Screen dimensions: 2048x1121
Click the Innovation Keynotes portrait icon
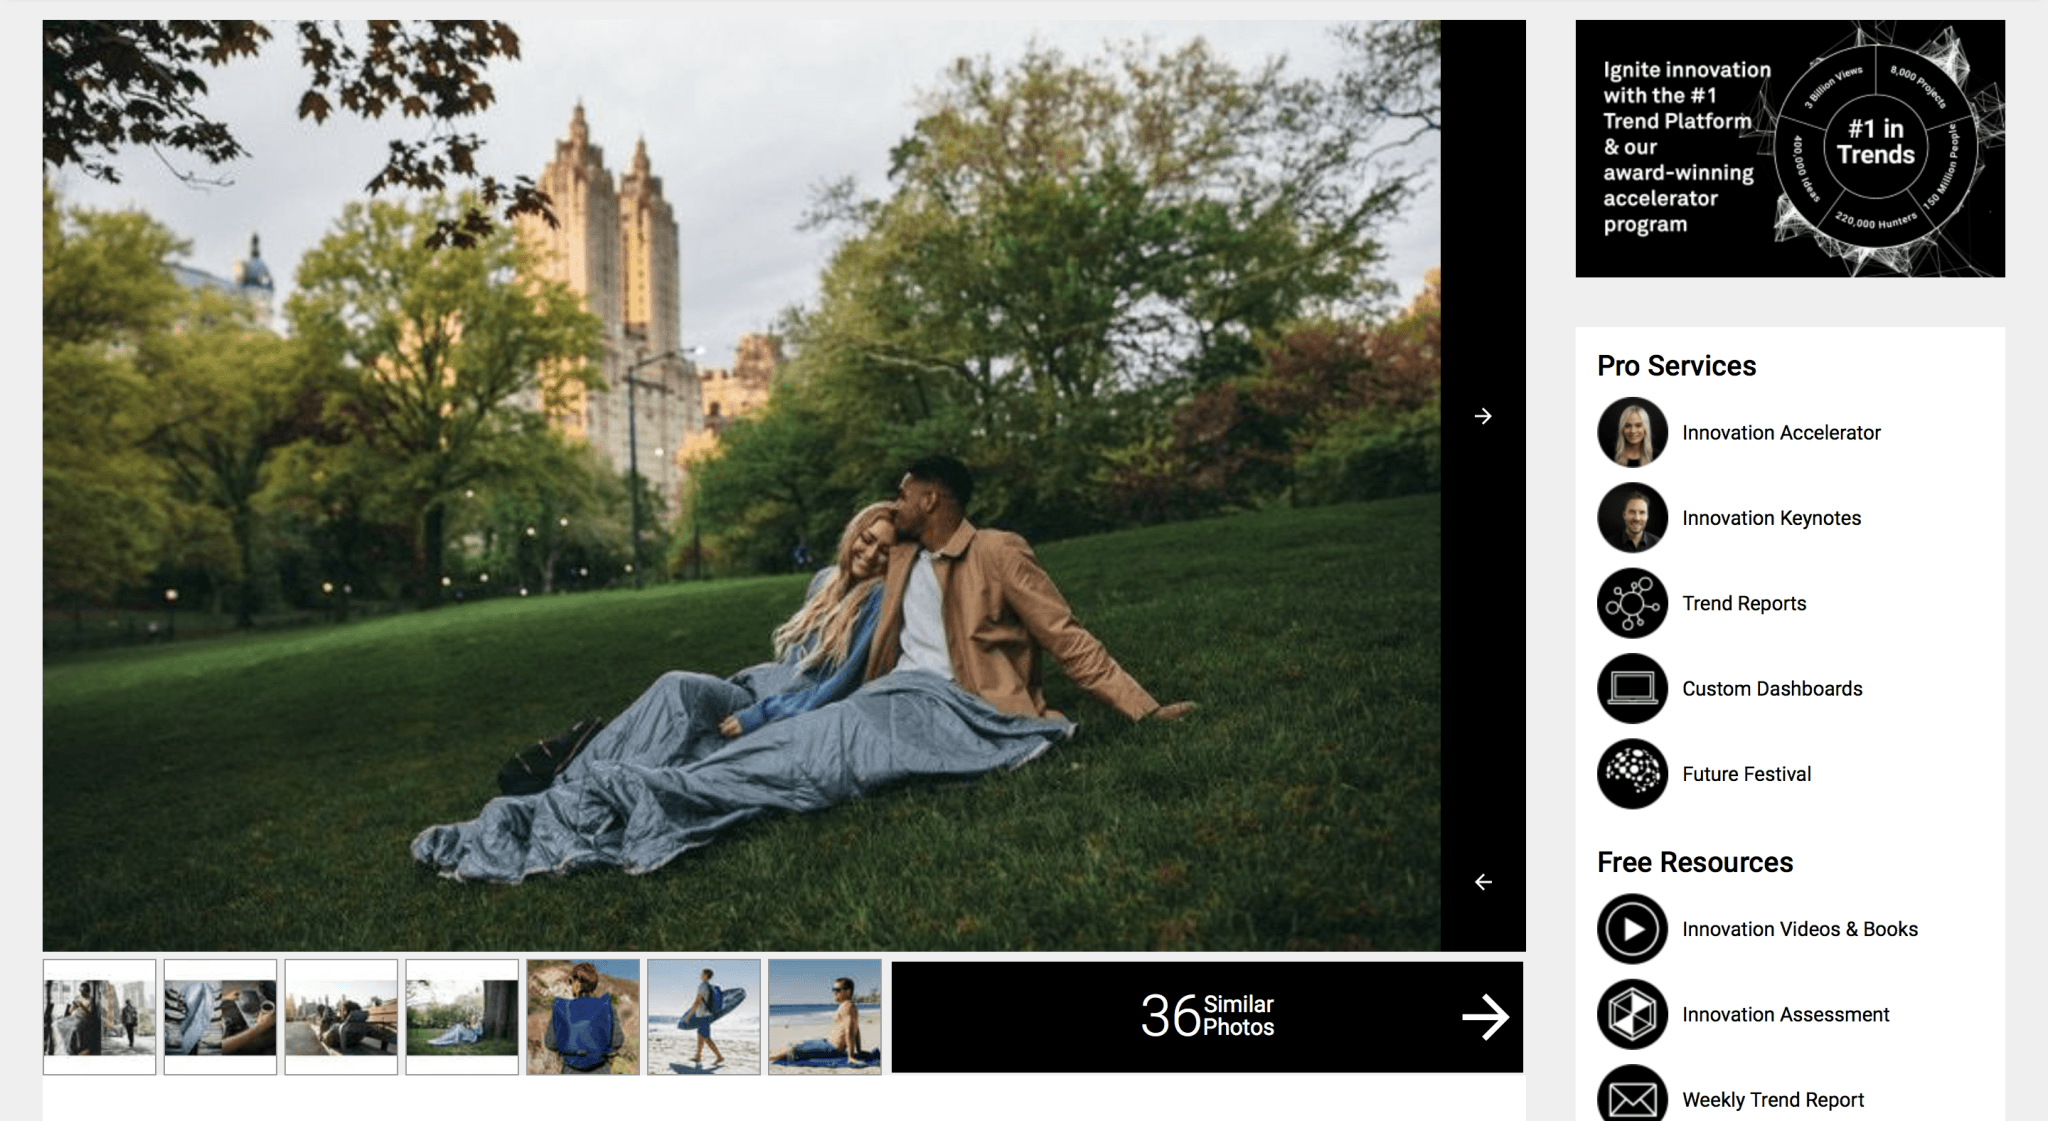[1632, 518]
